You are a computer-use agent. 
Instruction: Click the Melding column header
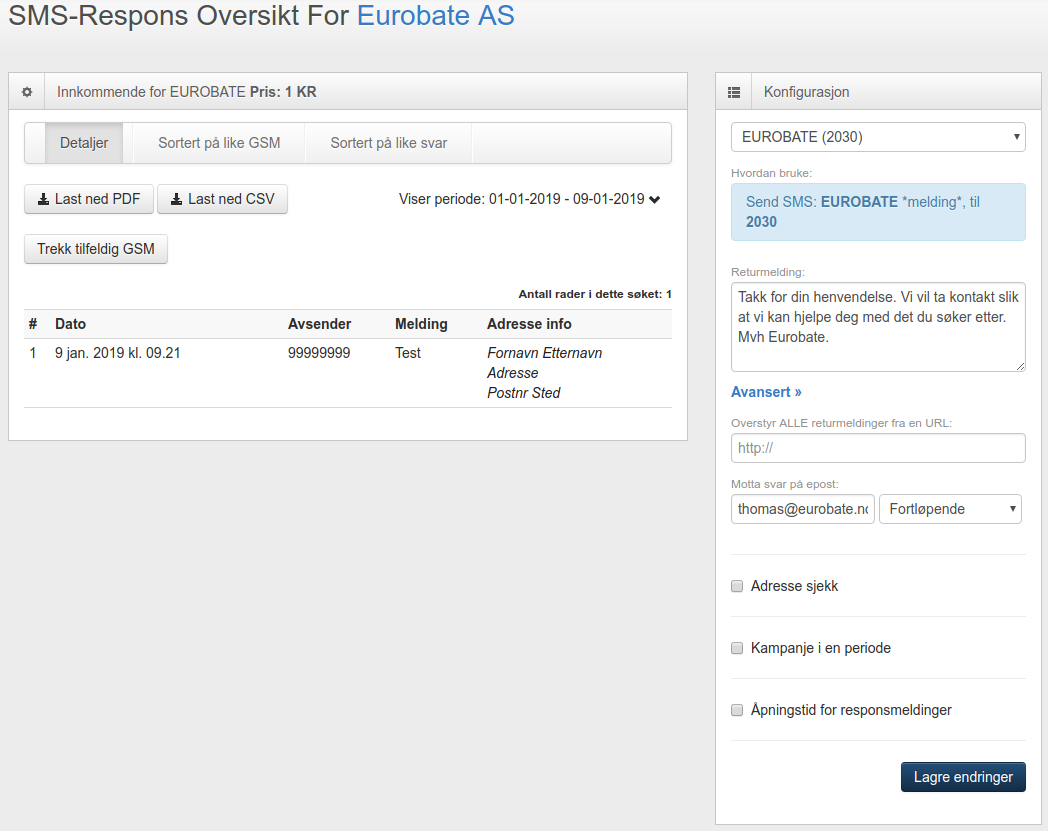421,324
